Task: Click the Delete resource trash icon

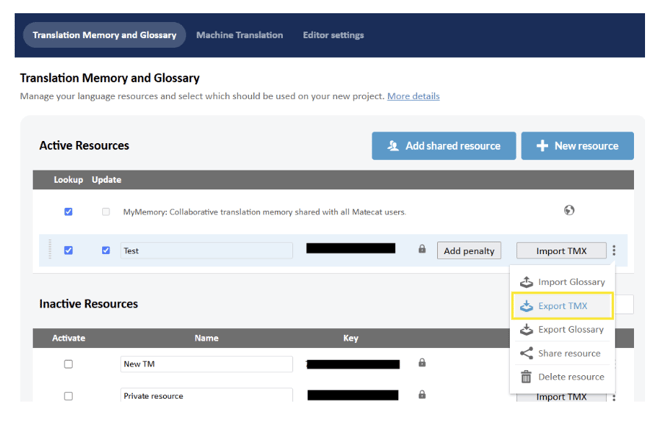Action: click(527, 377)
